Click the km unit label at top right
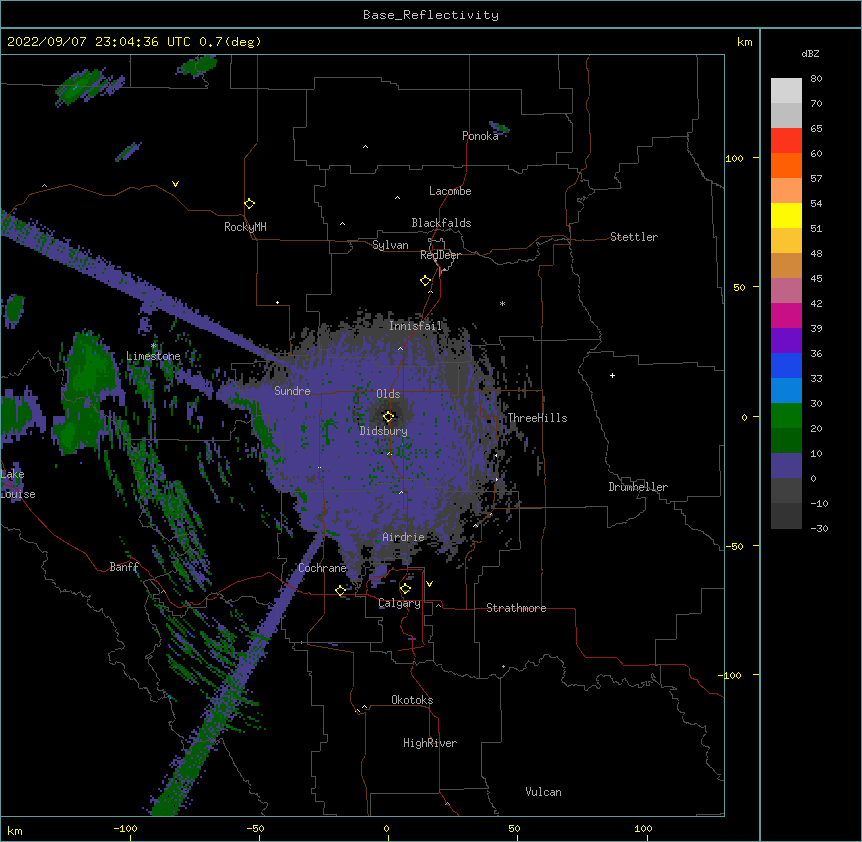The height and width of the screenshot is (842, 862). [745, 42]
